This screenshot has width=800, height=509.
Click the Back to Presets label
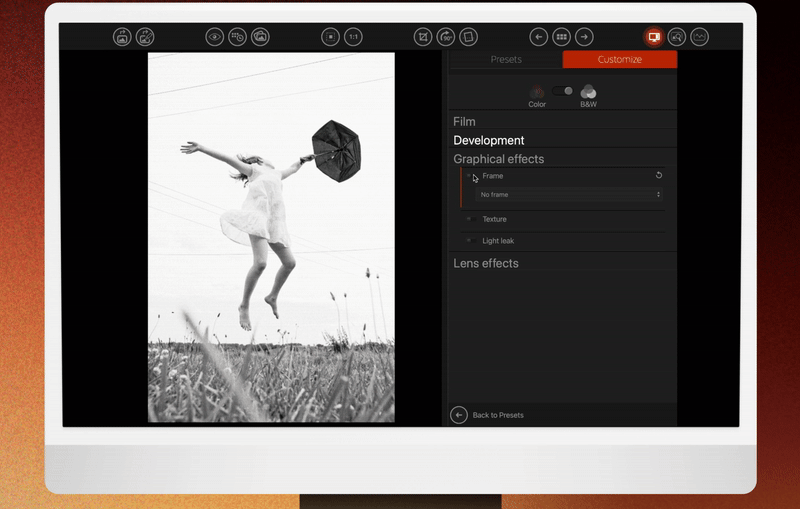pos(498,415)
